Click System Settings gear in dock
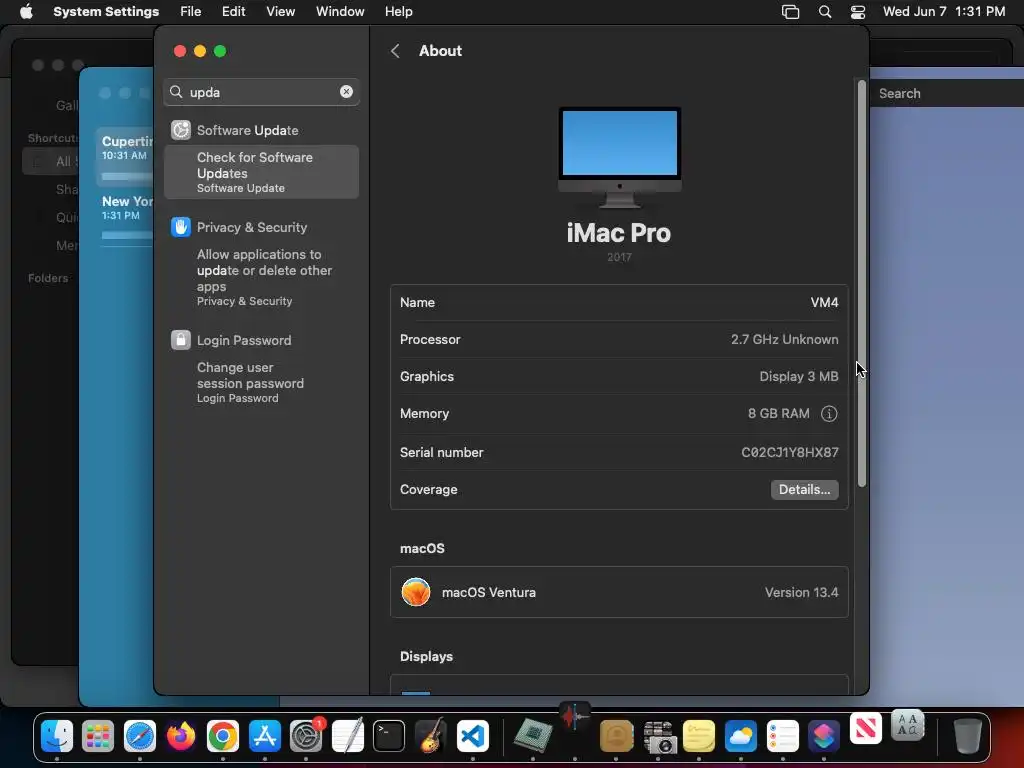This screenshot has height=768, width=1024. click(x=306, y=736)
